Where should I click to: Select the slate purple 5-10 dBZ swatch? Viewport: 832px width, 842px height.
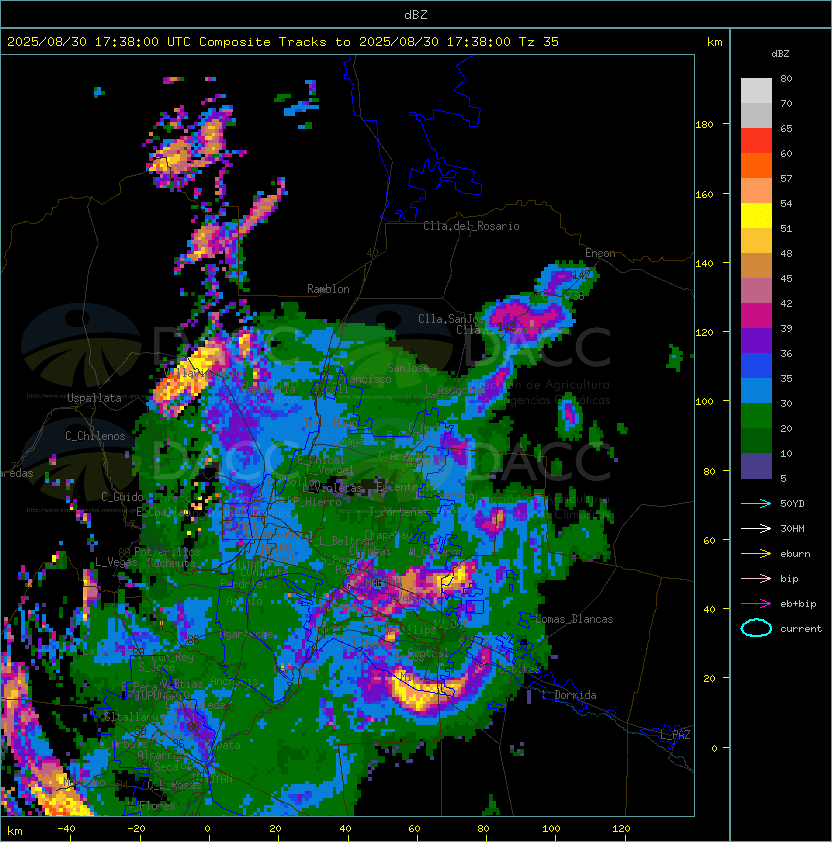pyautogui.click(x=756, y=466)
